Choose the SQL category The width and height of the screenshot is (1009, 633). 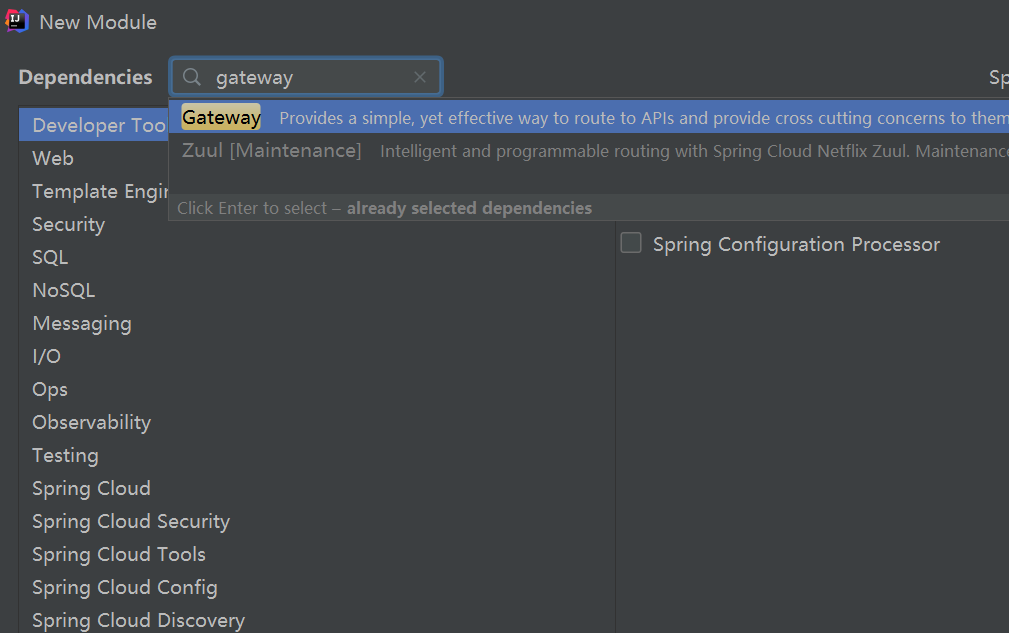50,257
